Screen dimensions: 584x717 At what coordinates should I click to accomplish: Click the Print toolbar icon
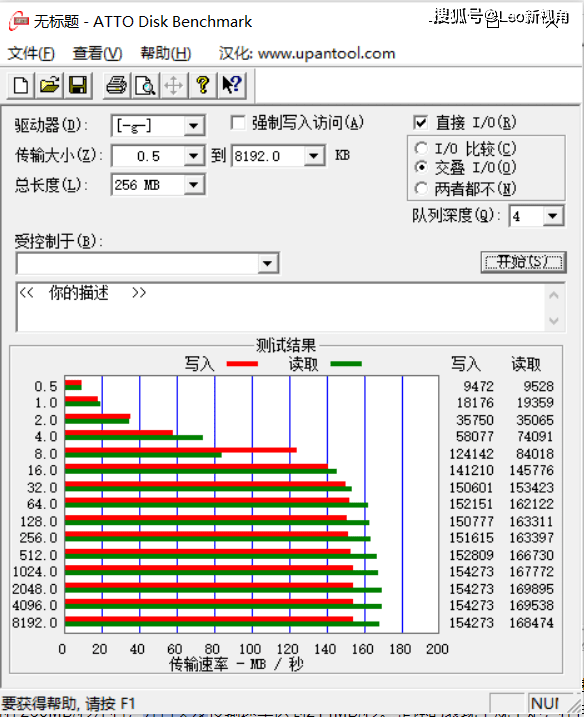tap(116, 86)
